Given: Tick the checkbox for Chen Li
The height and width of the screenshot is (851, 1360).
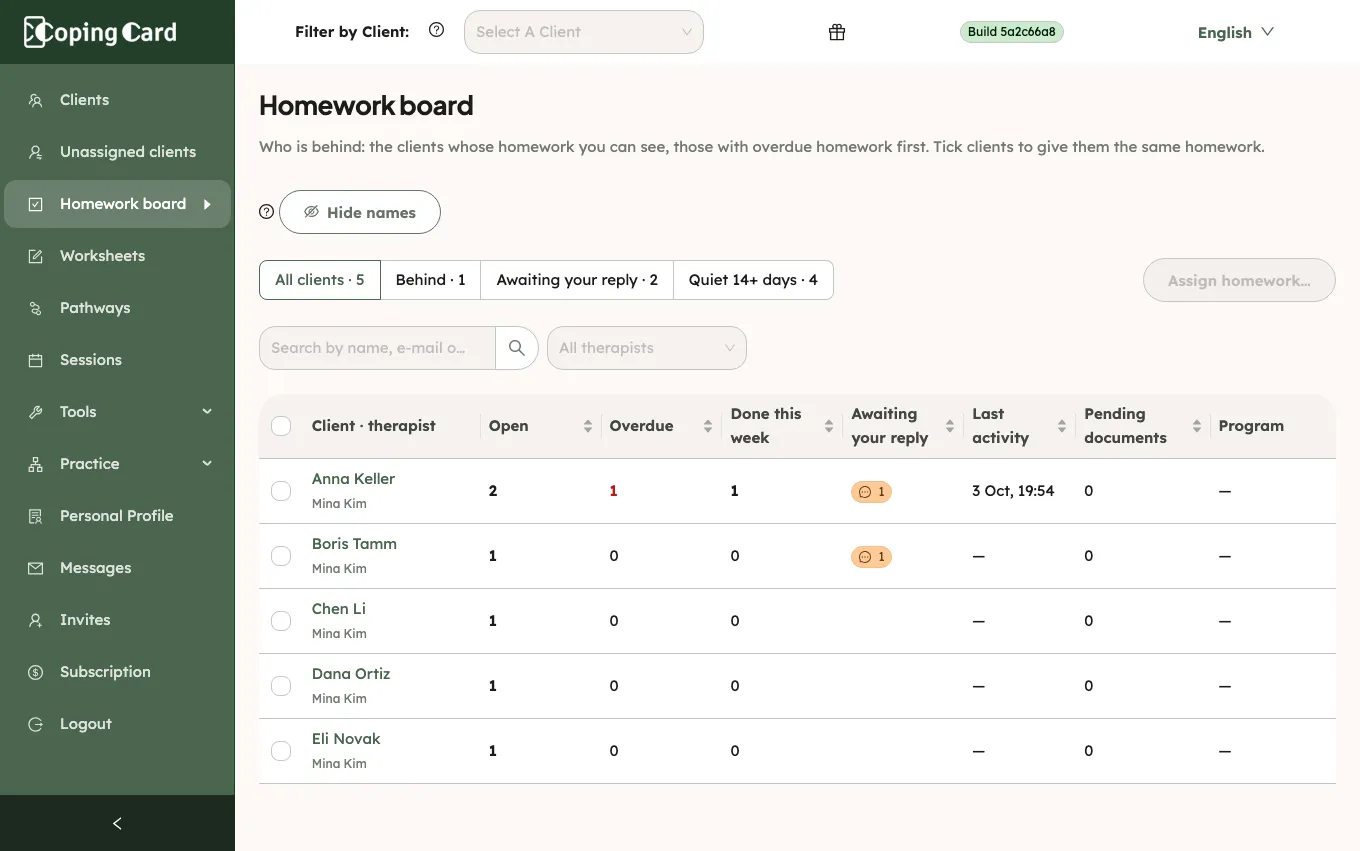Looking at the screenshot, I should click(x=281, y=621).
